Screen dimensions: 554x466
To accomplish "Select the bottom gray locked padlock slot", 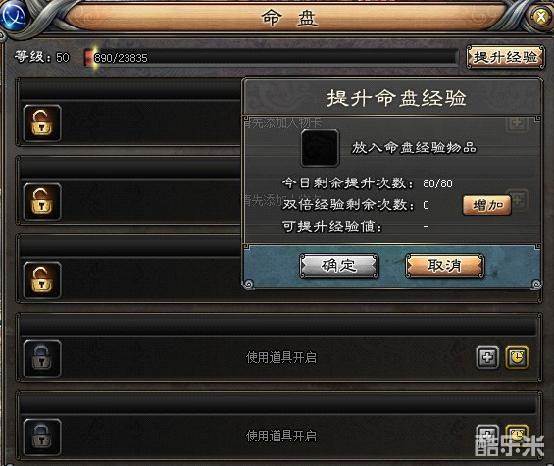I will [x=42, y=437].
